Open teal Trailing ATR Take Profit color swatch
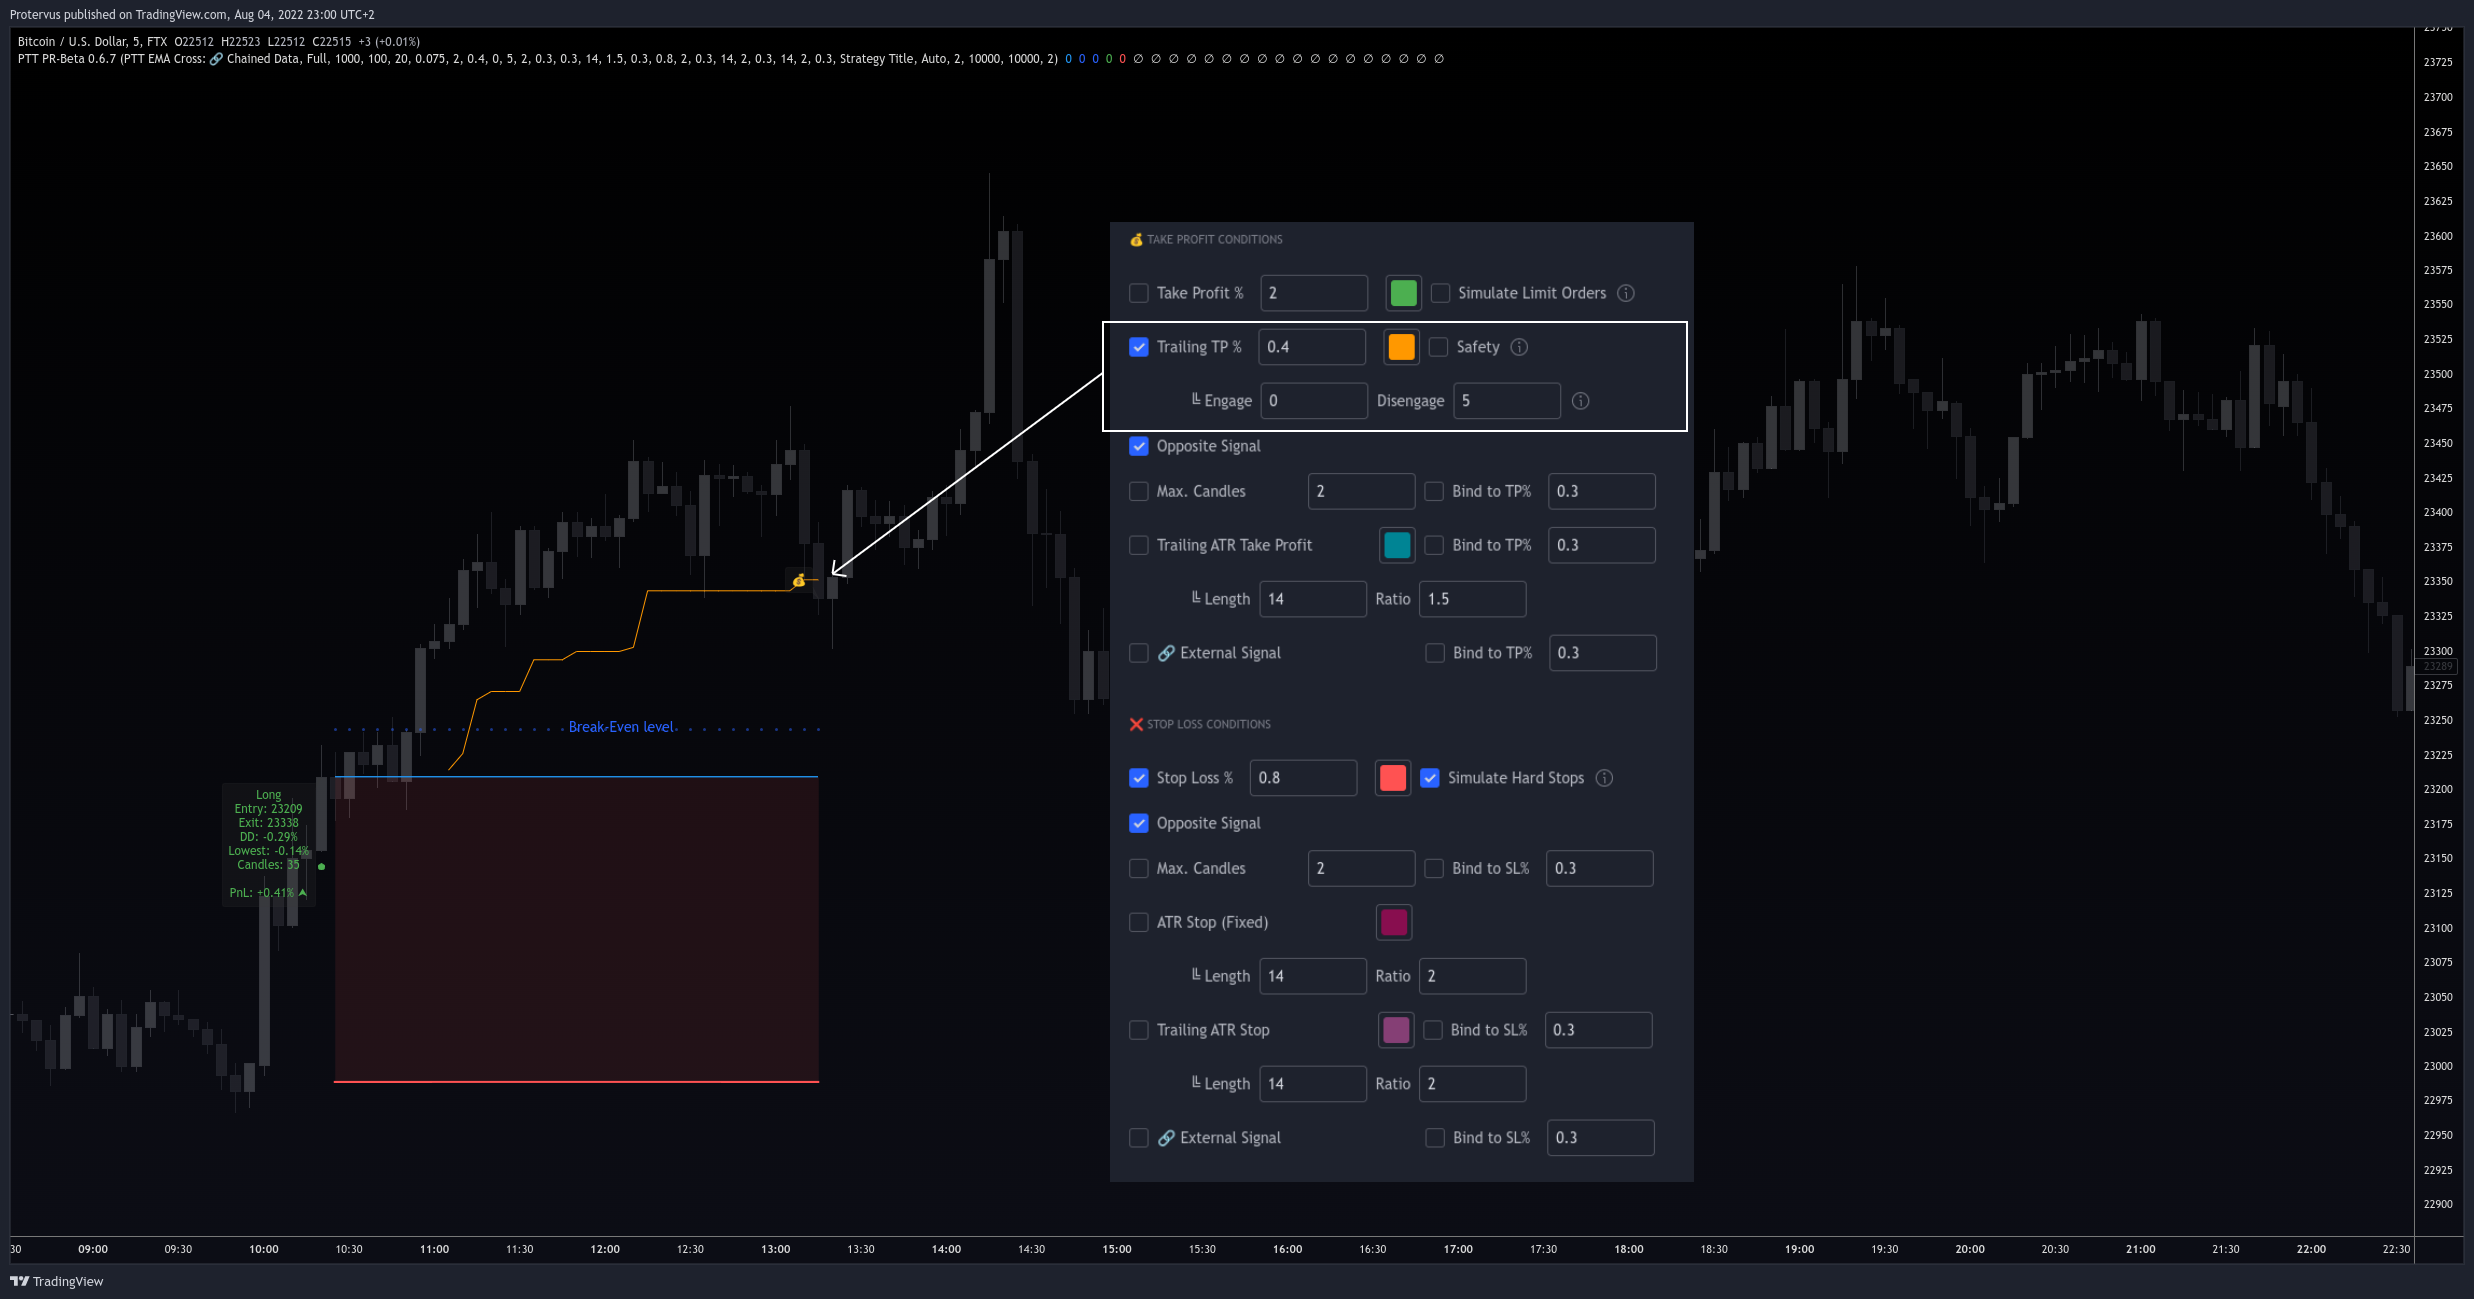The height and width of the screenshot is (1299, 2474). tap(1397, 545)
